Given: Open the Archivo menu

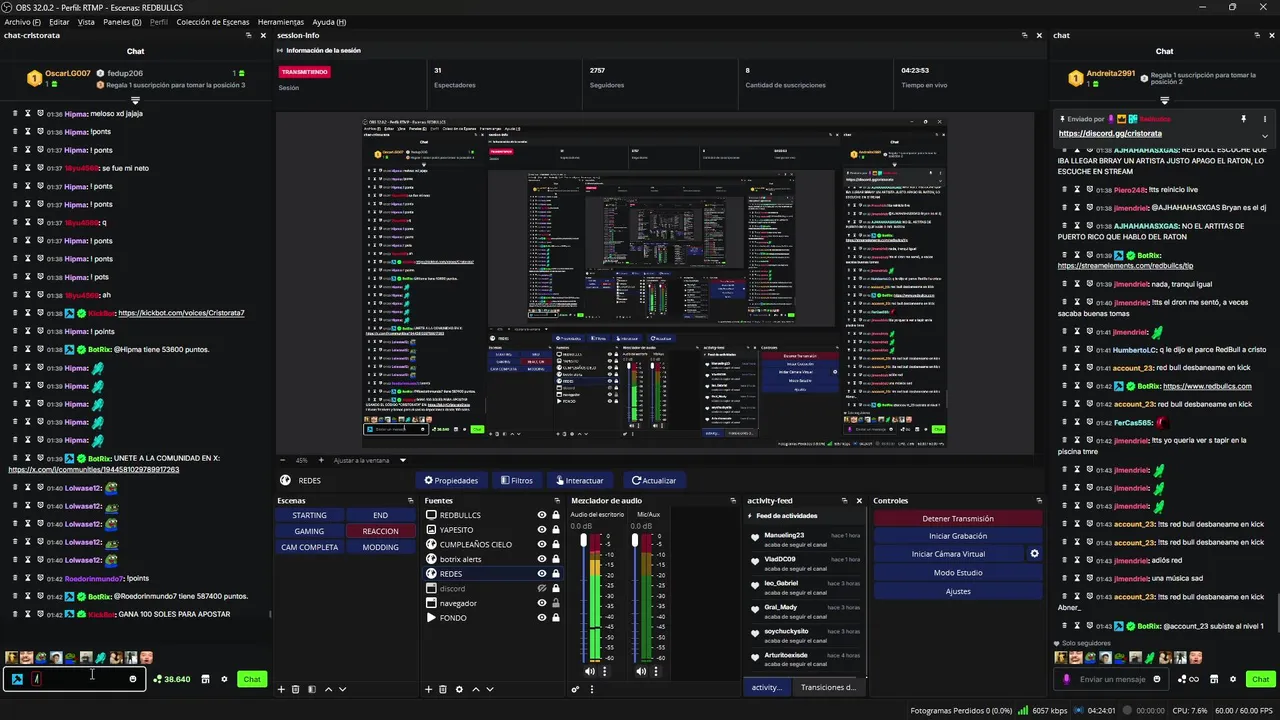Looking at the screenshot, I should [23, 22].
